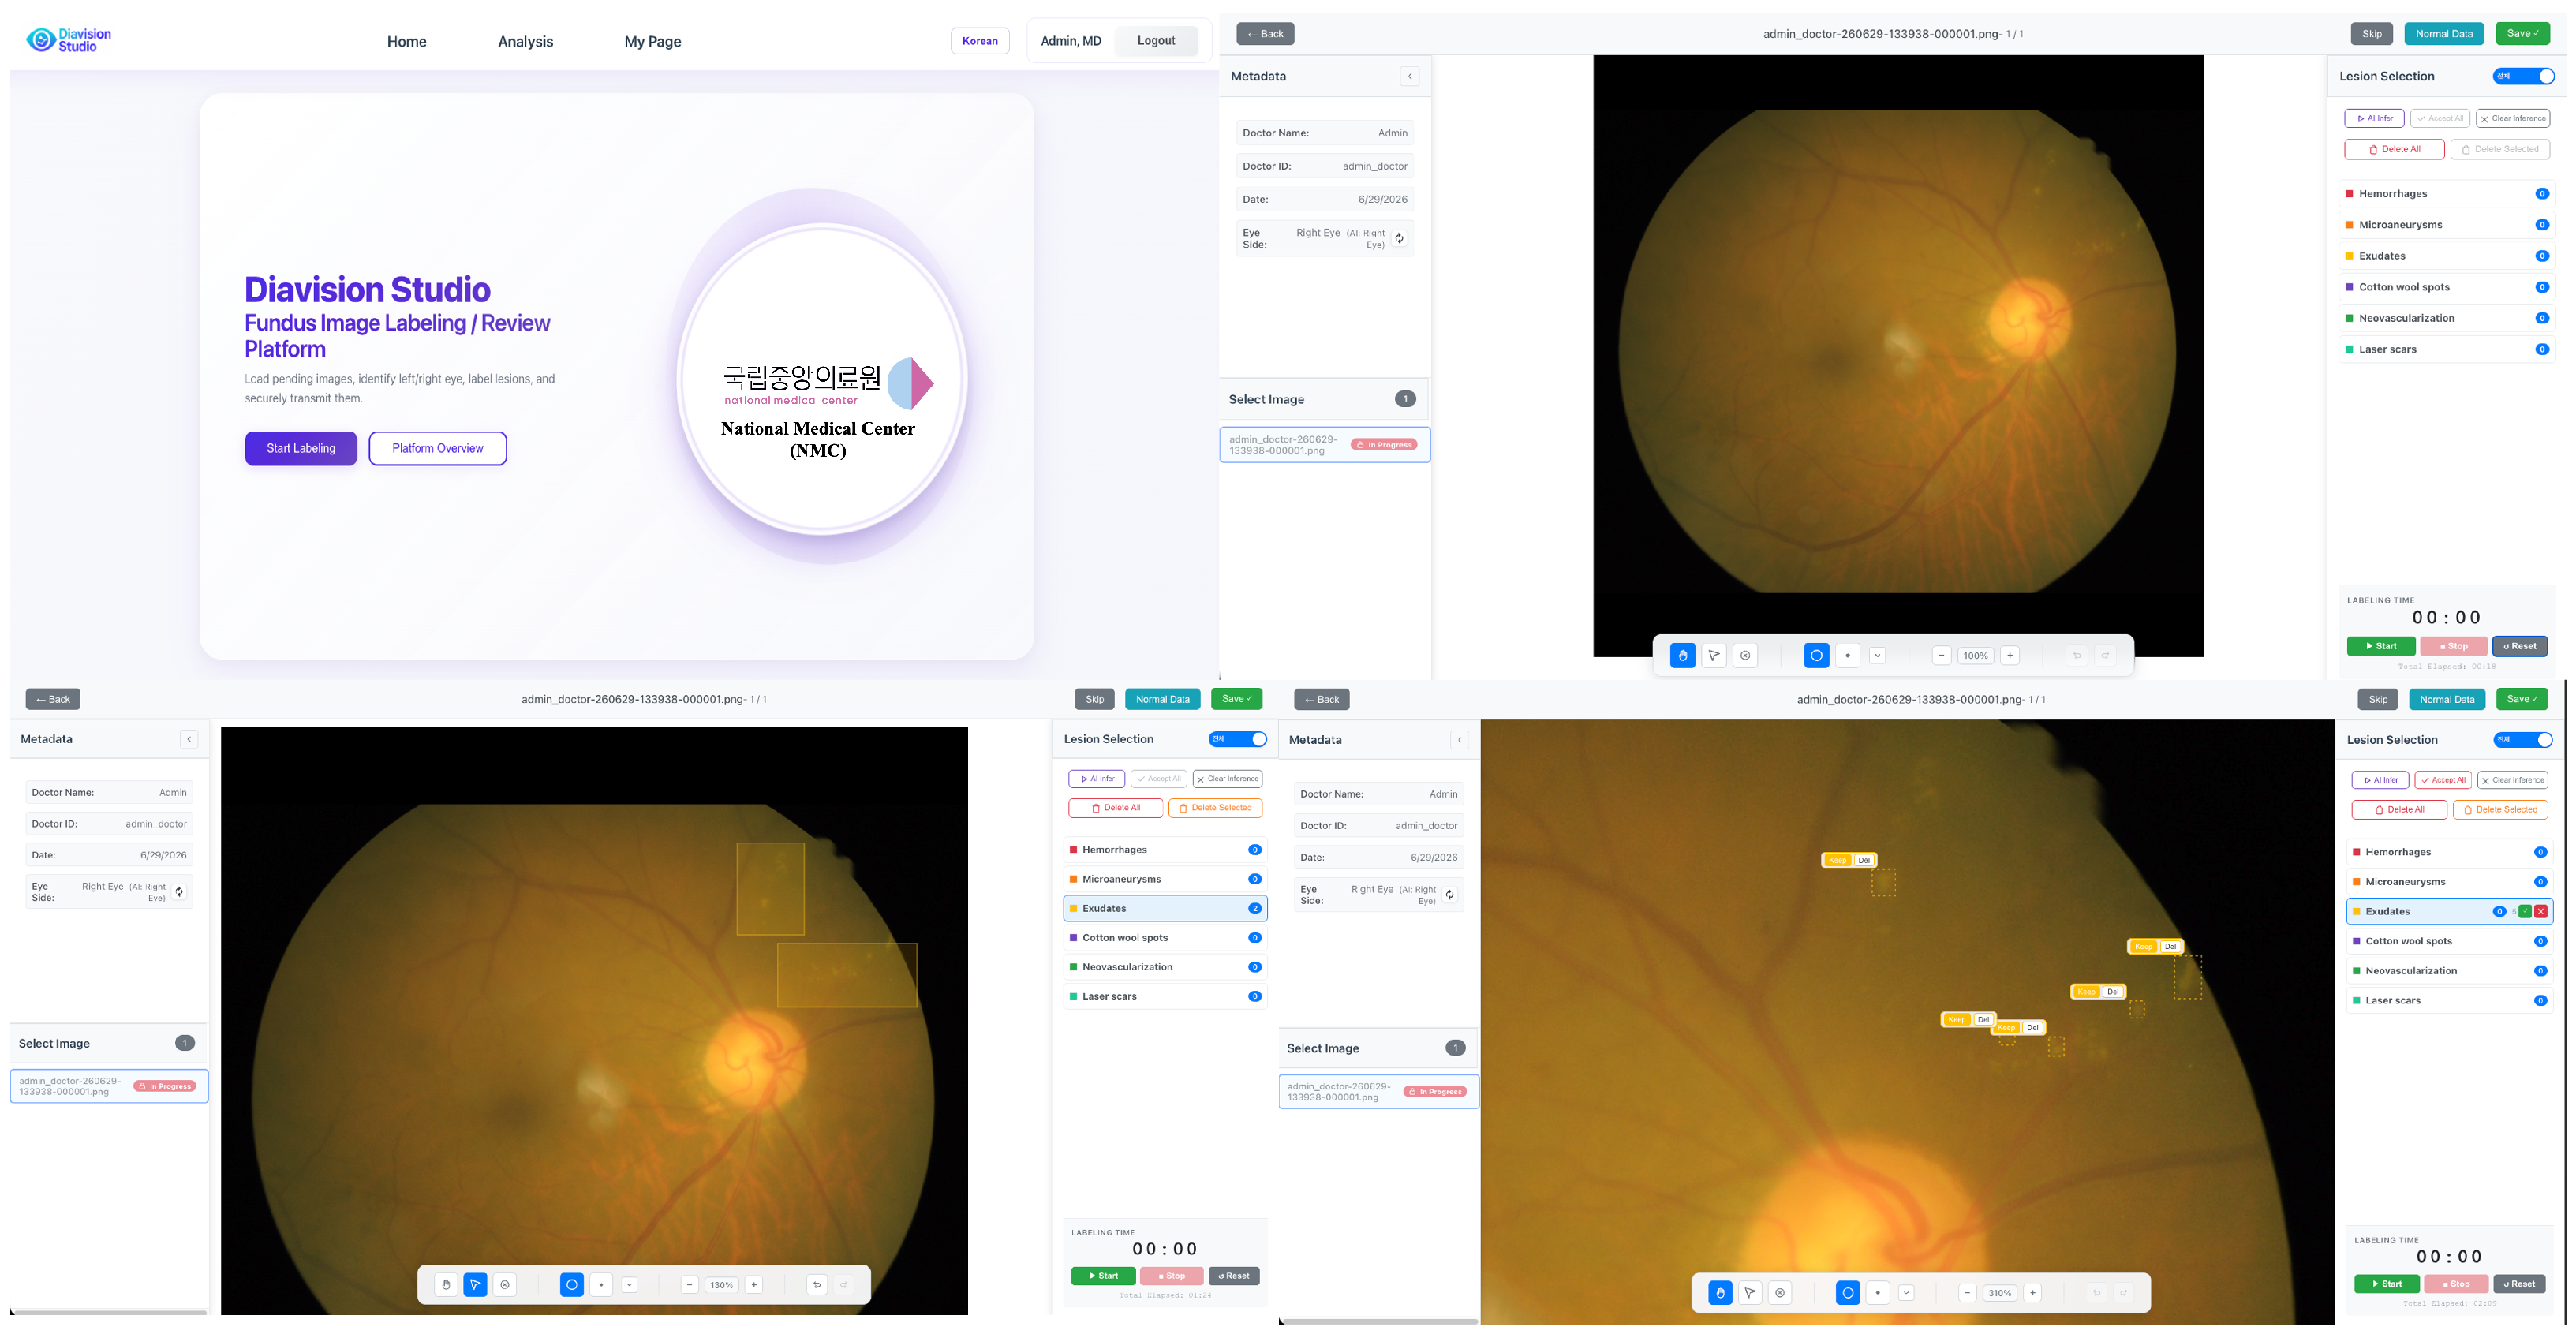Reject Exudates inferences with the red X
This screenshot has height=1334, width=2576.
pos(2541,912)
